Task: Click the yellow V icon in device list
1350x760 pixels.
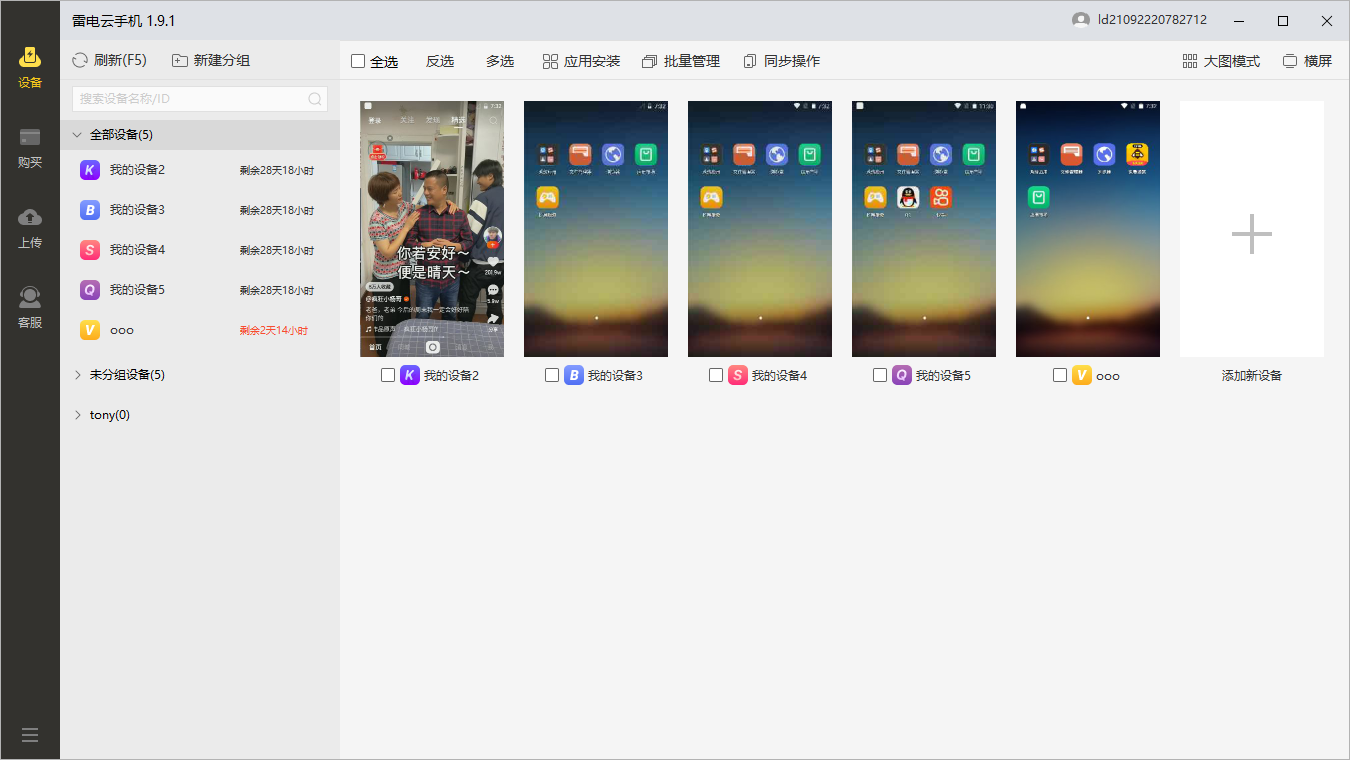Action: point(90,330)
